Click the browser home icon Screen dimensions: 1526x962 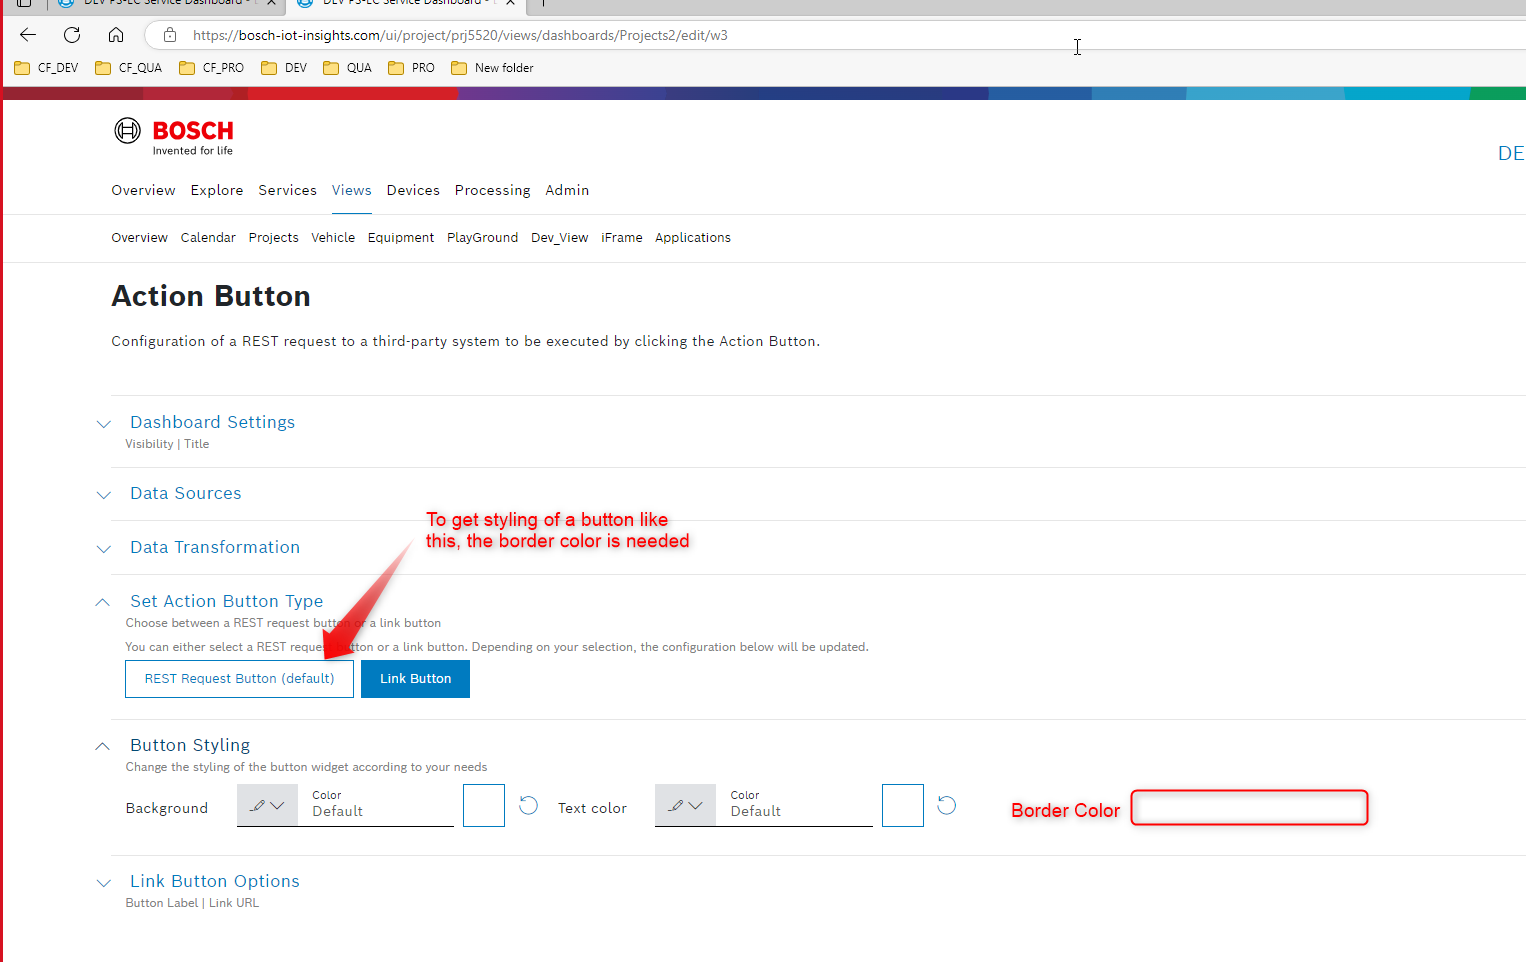pos(116,35)
